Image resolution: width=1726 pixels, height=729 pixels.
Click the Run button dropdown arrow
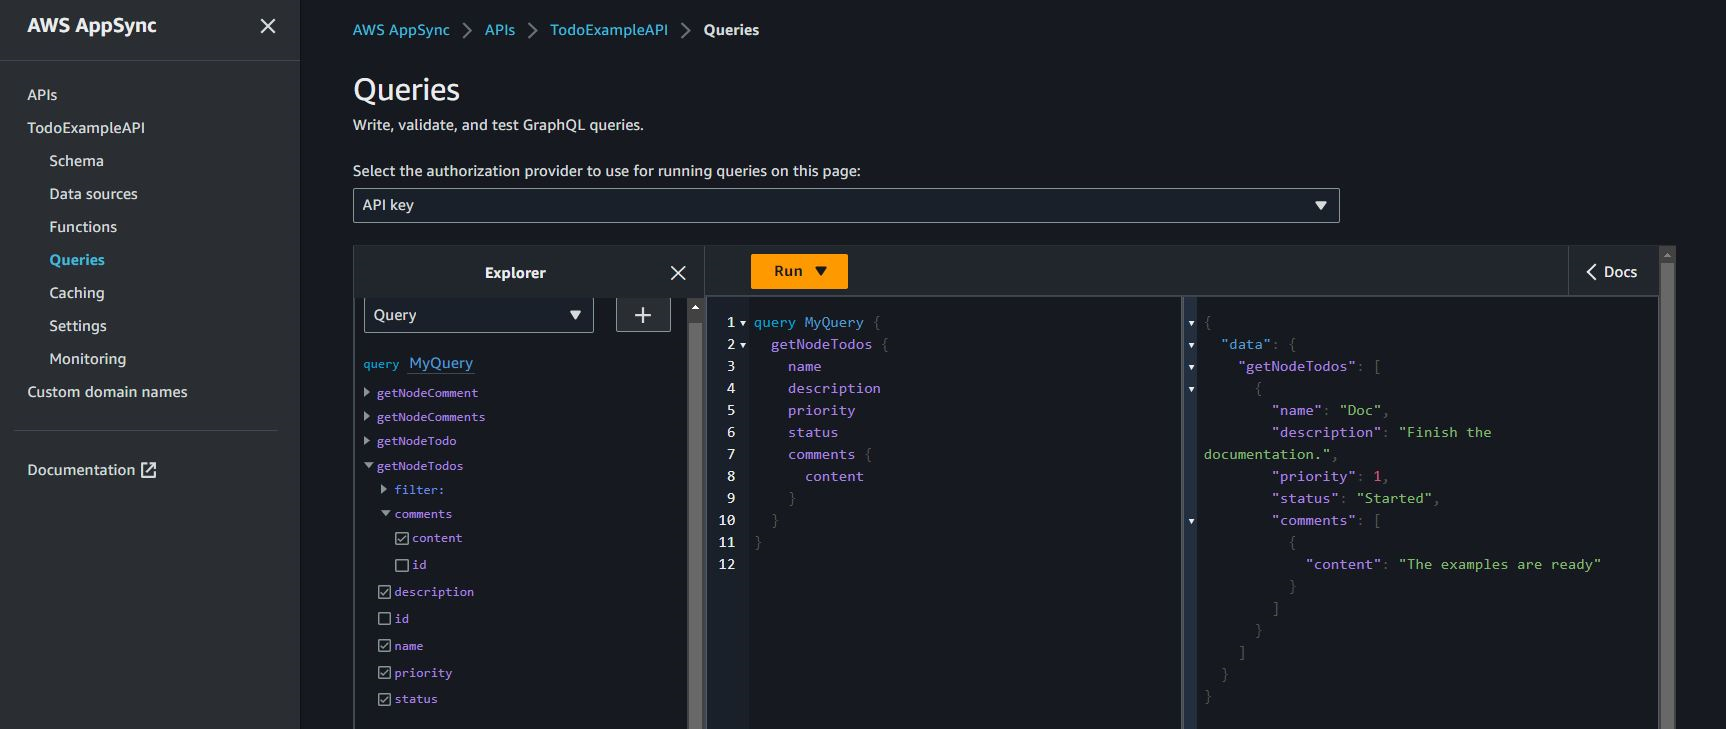pyautogui.click(x=821, y=271)
